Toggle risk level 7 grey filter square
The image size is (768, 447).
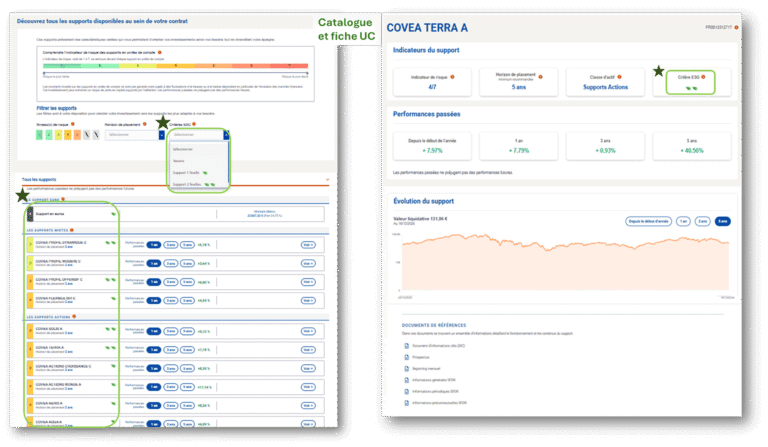pyautogui.click(x=96, y=135)
